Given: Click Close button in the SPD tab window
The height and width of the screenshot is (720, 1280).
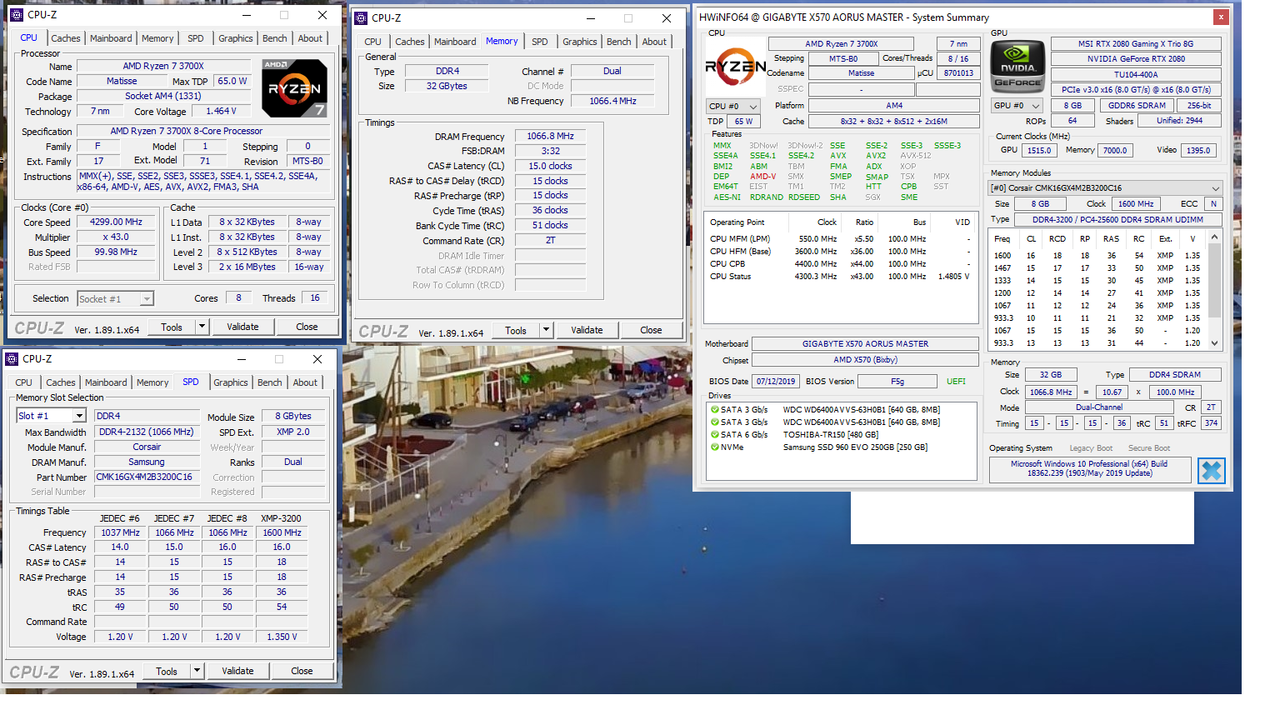Looking at the screenshot, I should tap(302, 671).
